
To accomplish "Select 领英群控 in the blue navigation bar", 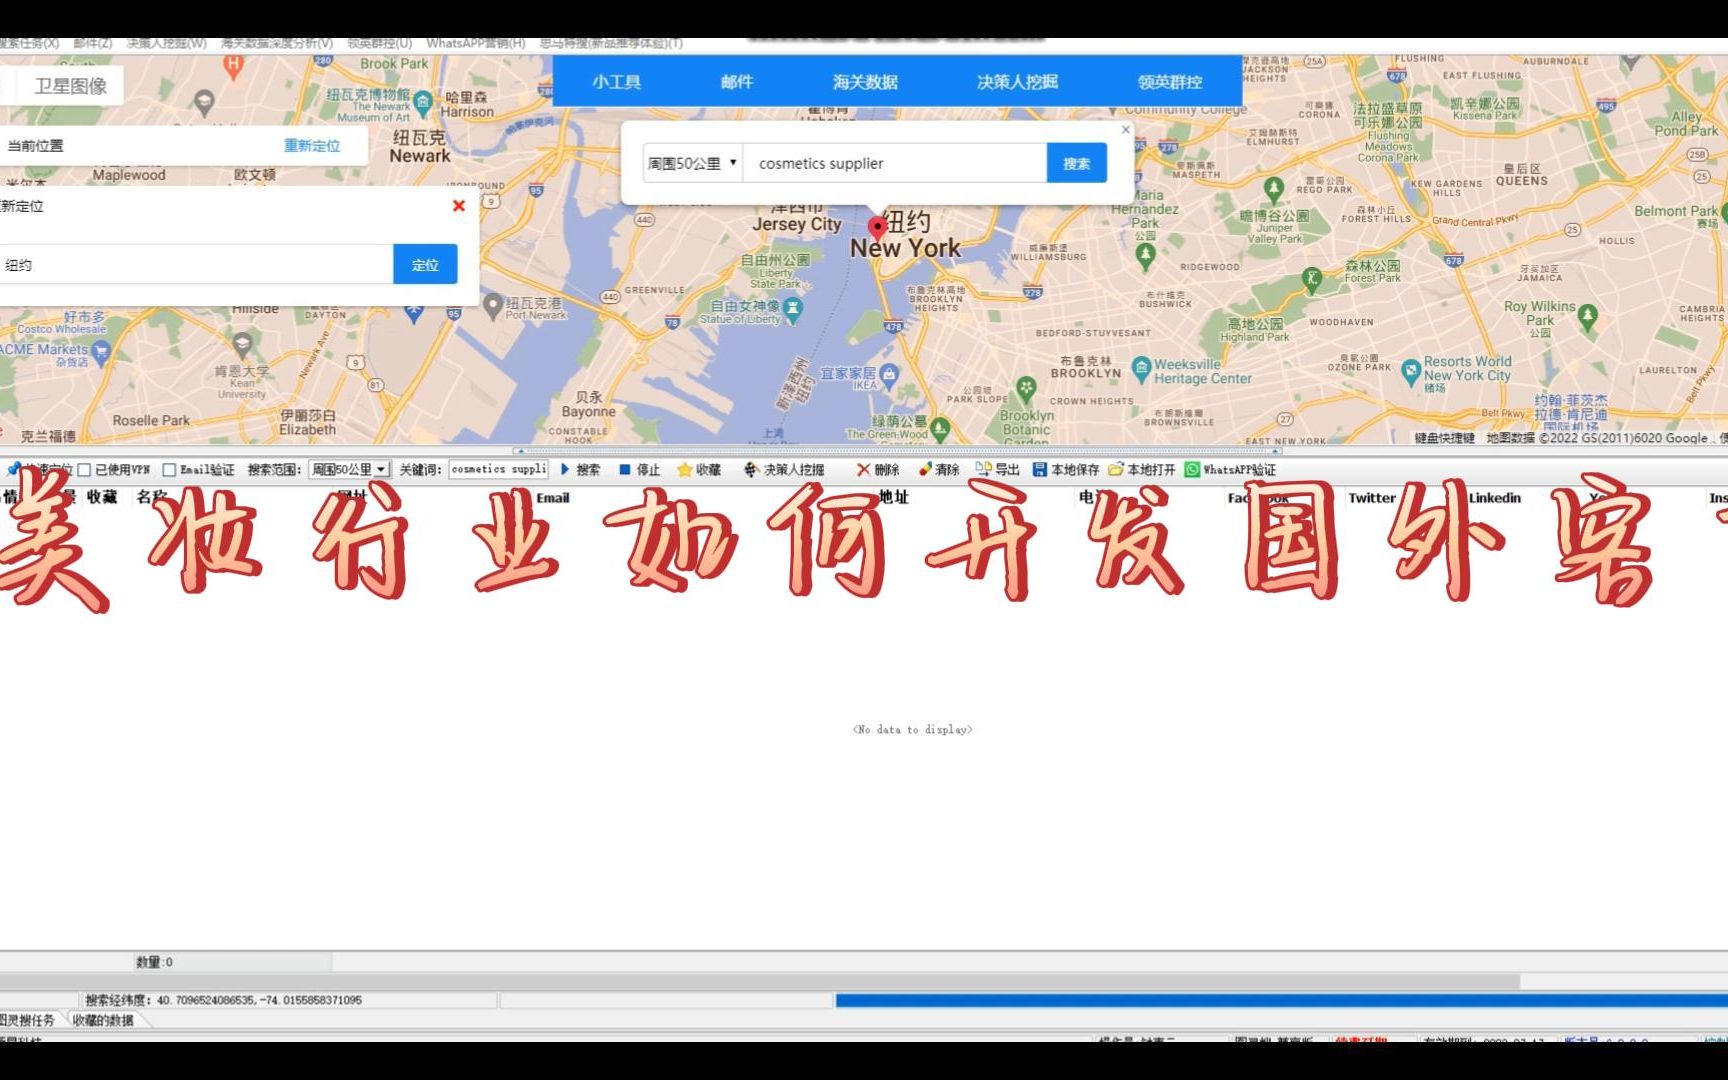I will click(1170, 82).
